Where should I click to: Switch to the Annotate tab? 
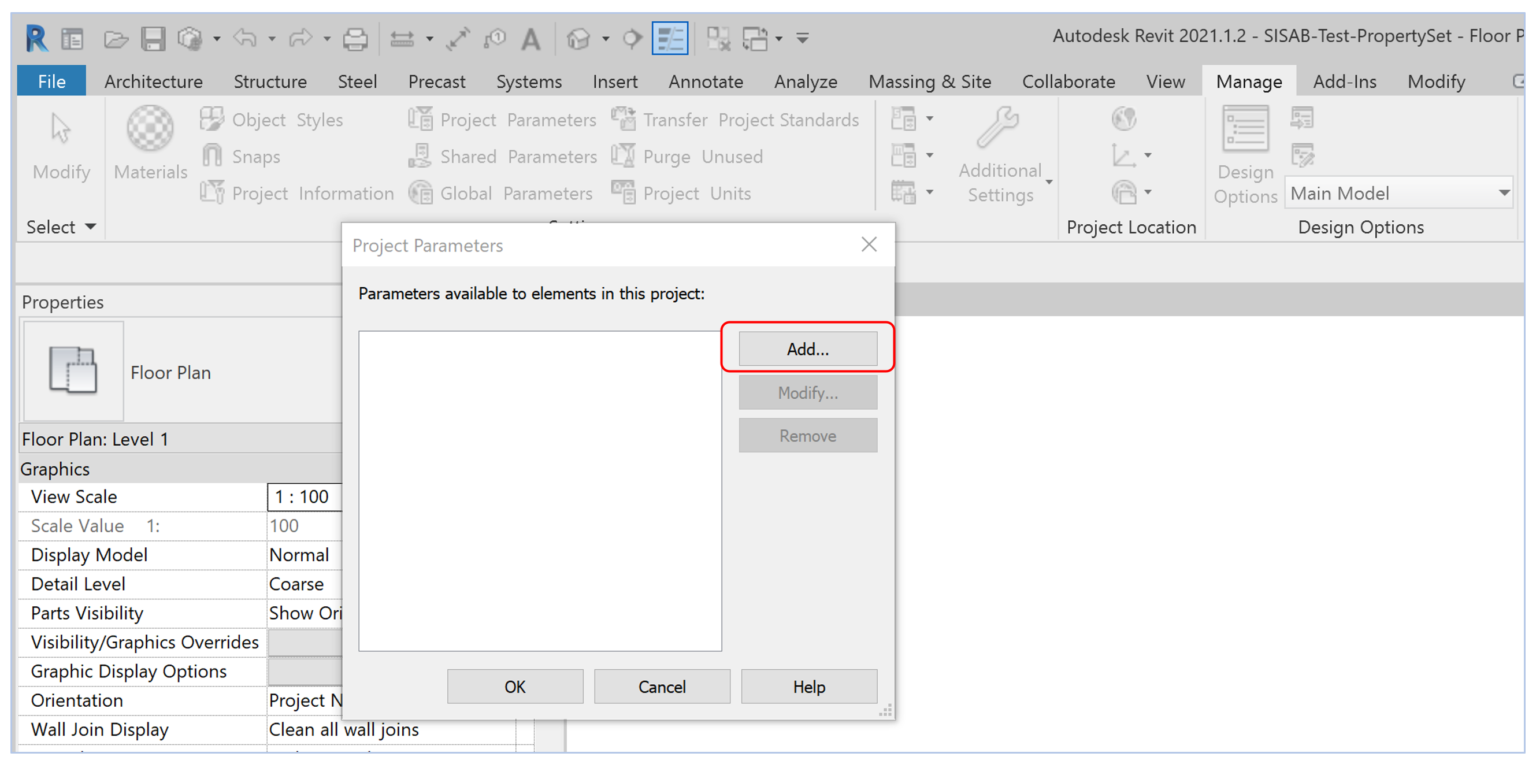tap(706, 81)
